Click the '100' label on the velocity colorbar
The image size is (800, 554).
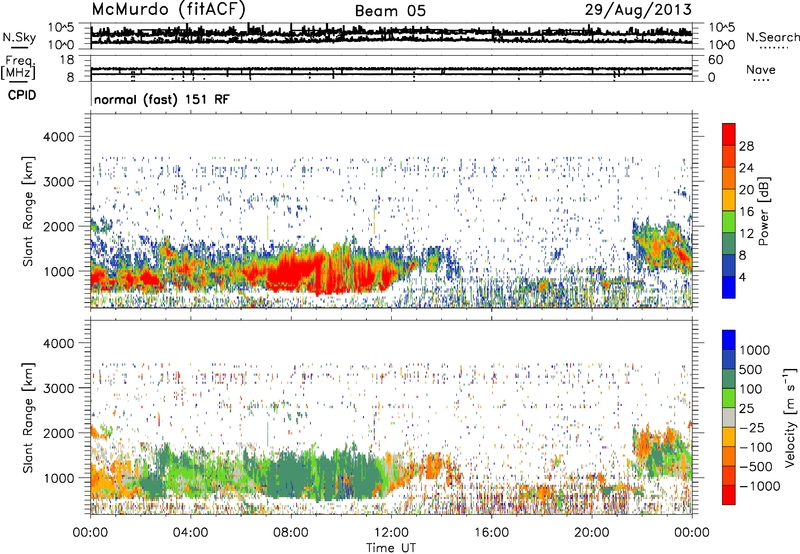tap(751, 389)
